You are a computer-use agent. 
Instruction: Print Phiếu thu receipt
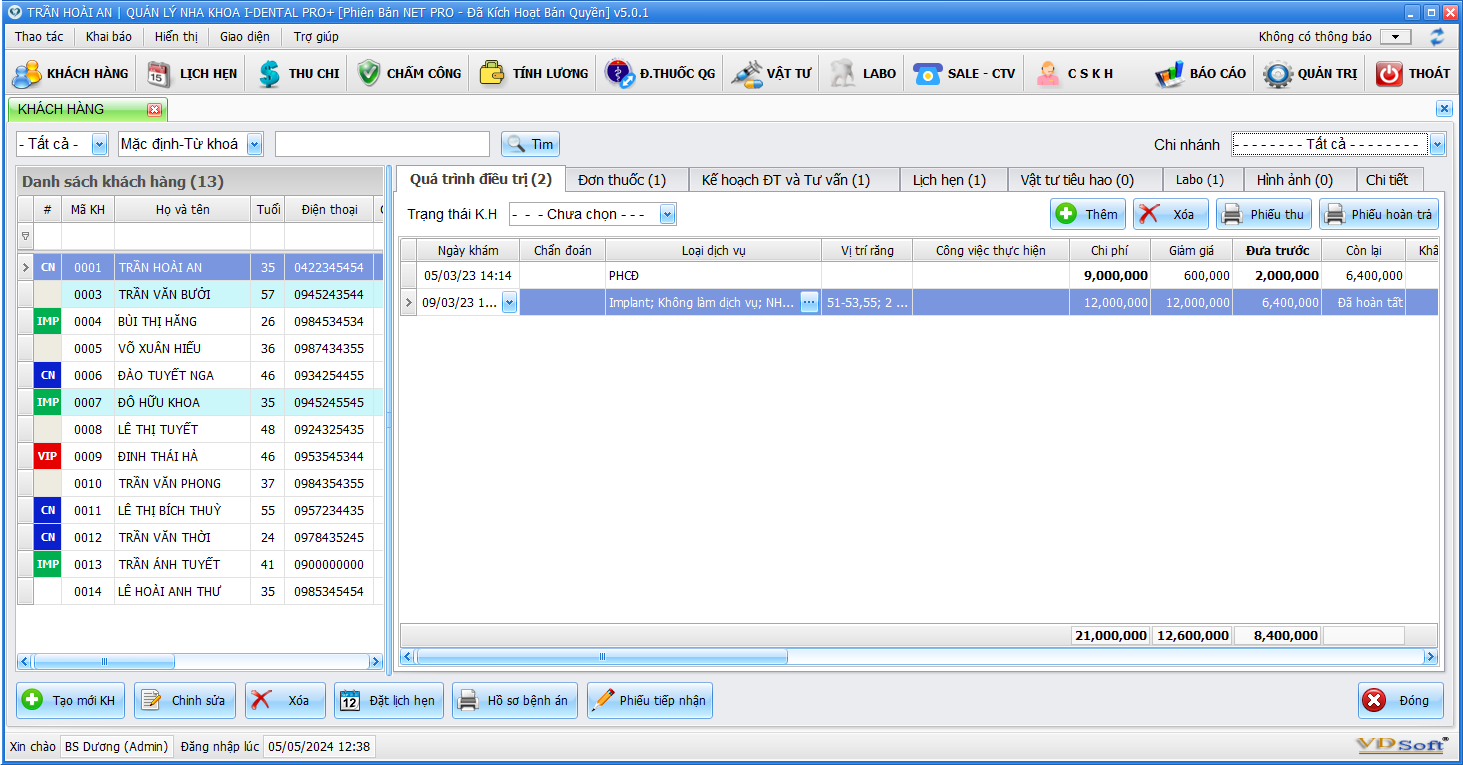click(x=1264, y=214)
